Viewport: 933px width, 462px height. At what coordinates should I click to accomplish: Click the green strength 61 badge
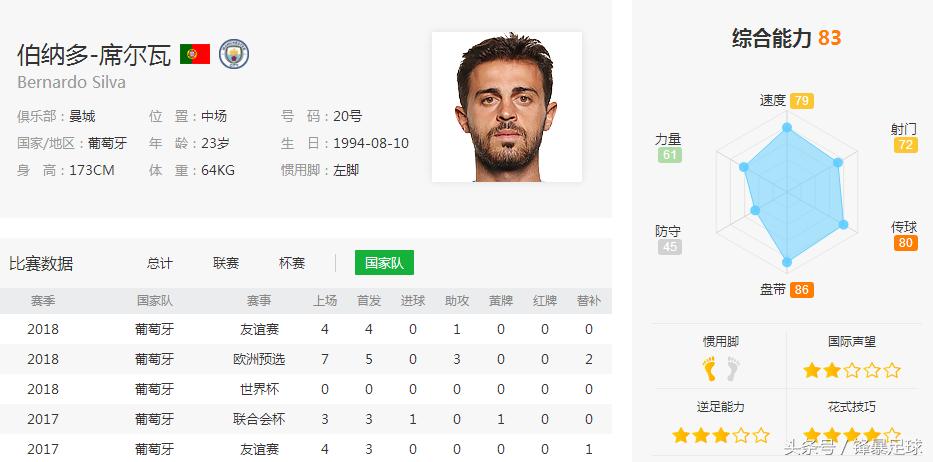[669, 155]
